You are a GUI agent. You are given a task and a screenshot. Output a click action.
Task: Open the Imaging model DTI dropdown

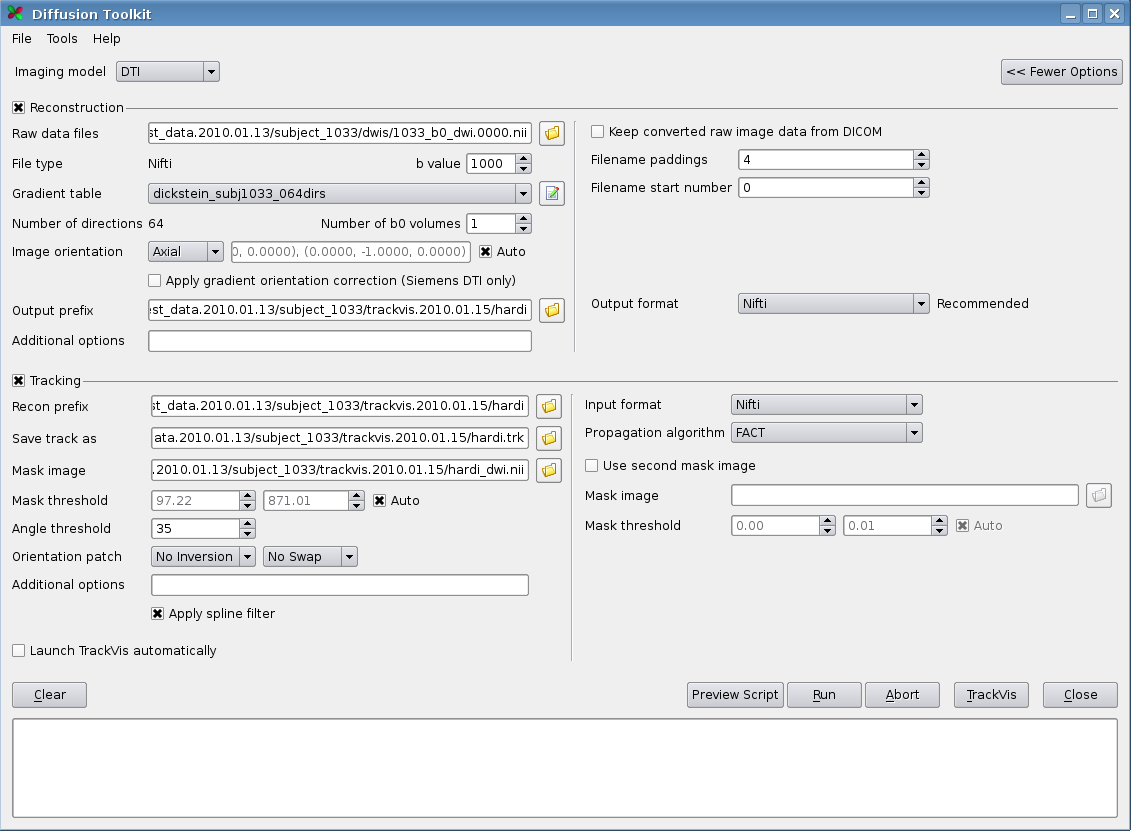click(168, 72)
